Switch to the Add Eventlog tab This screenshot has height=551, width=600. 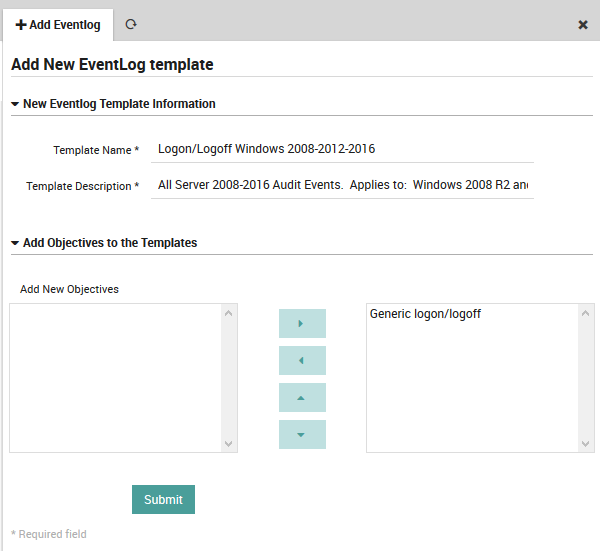coord(58,25)
